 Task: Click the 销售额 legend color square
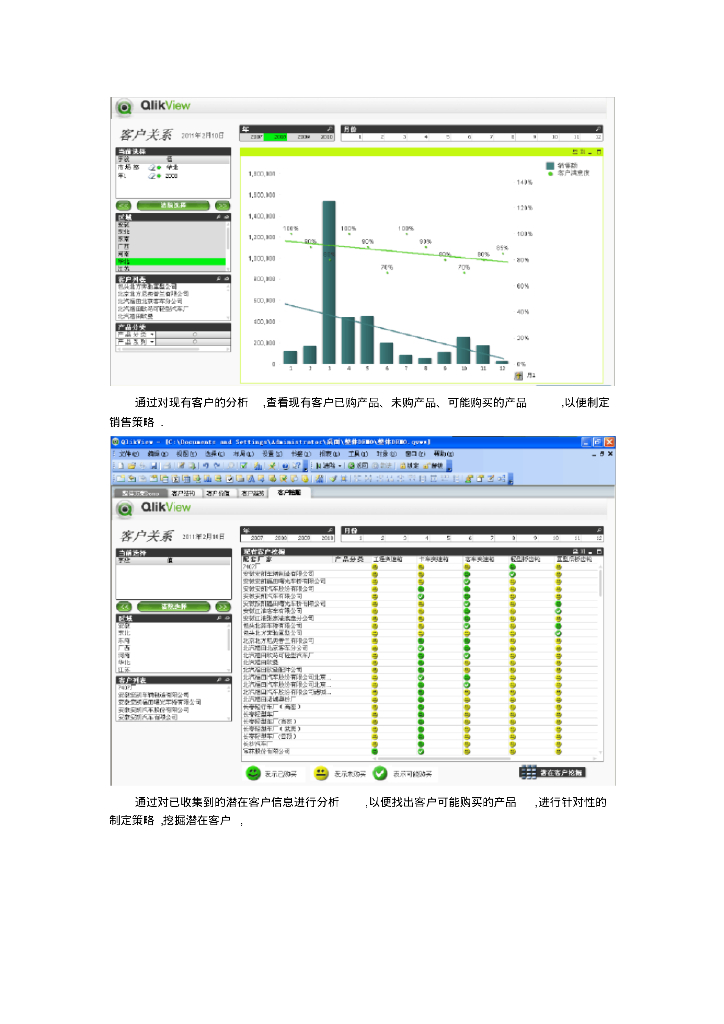click(x=550, y=166)
